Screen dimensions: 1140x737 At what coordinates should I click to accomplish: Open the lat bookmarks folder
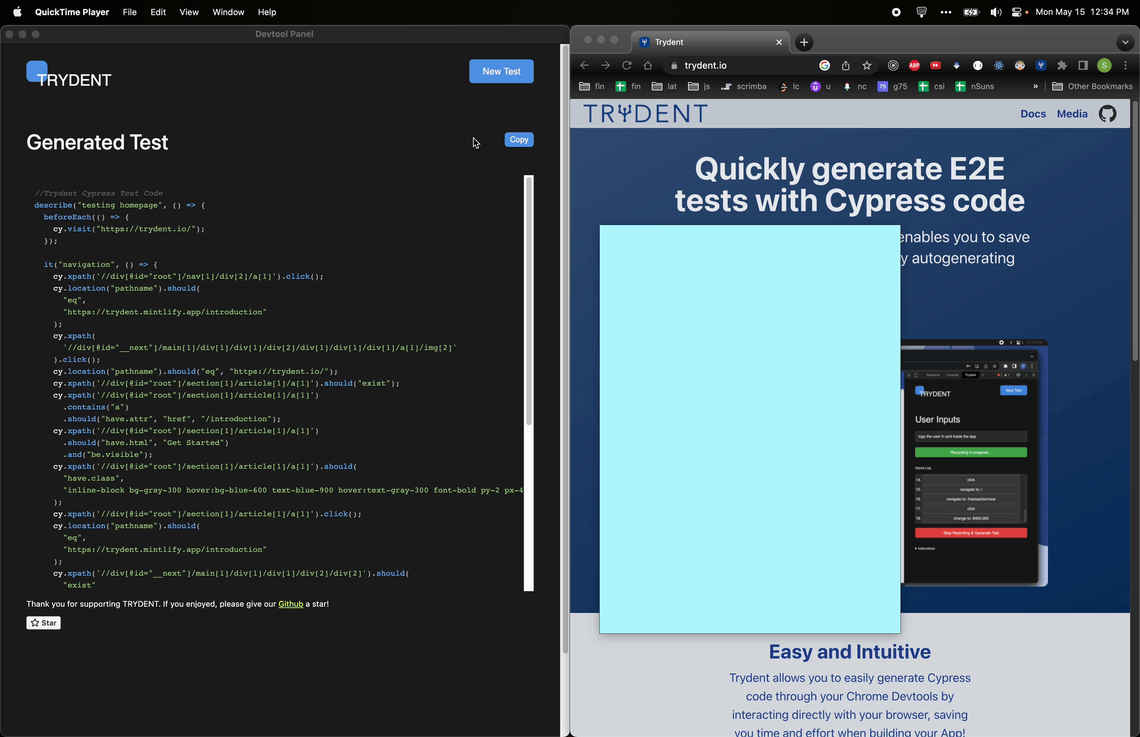(665, 86)
